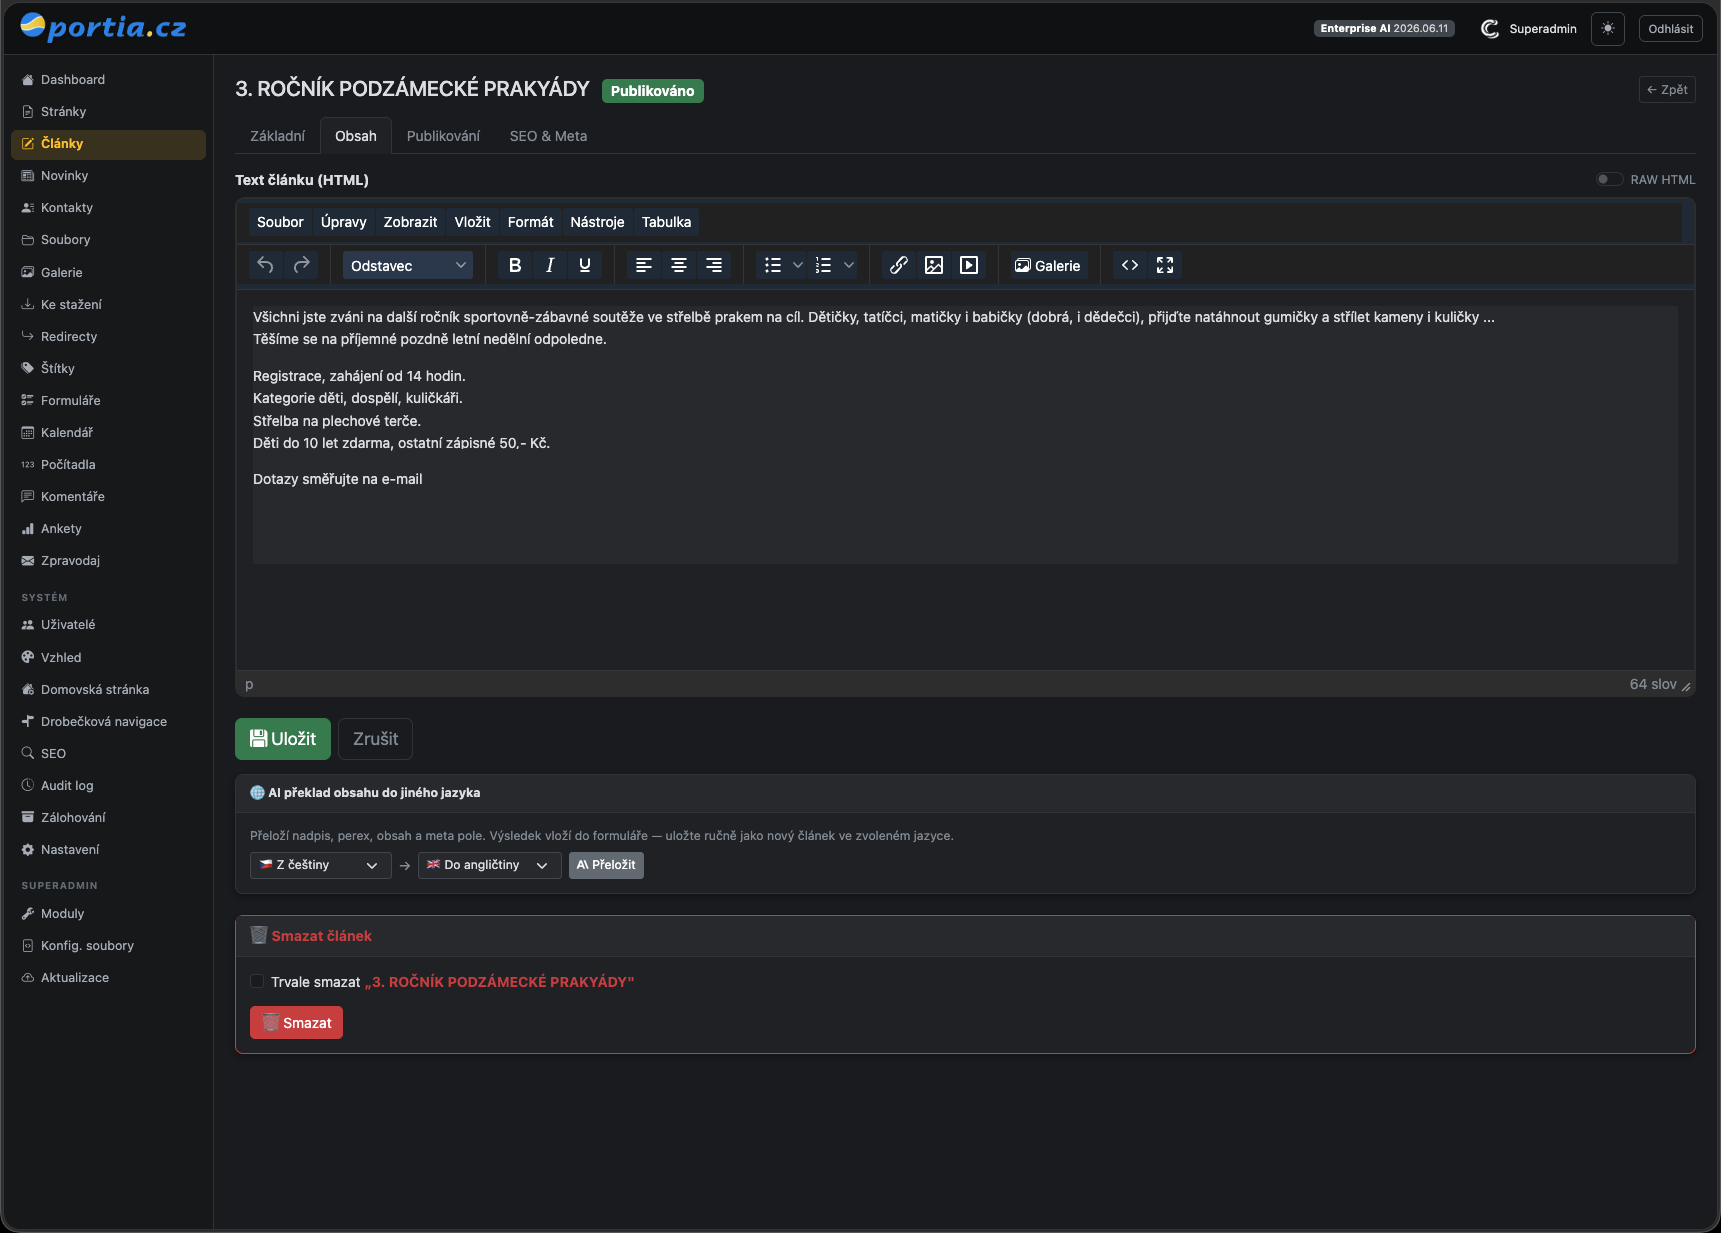Redo the edit in the editor toolbar
Image resolution: width=1721 pixels, height=1233 pixels.
[x=302, y=265]
